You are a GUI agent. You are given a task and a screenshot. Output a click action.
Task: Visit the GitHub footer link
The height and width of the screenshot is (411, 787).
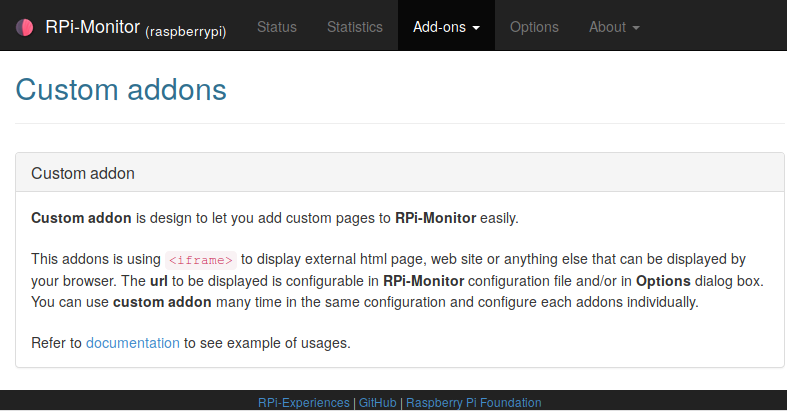(377, 402)
